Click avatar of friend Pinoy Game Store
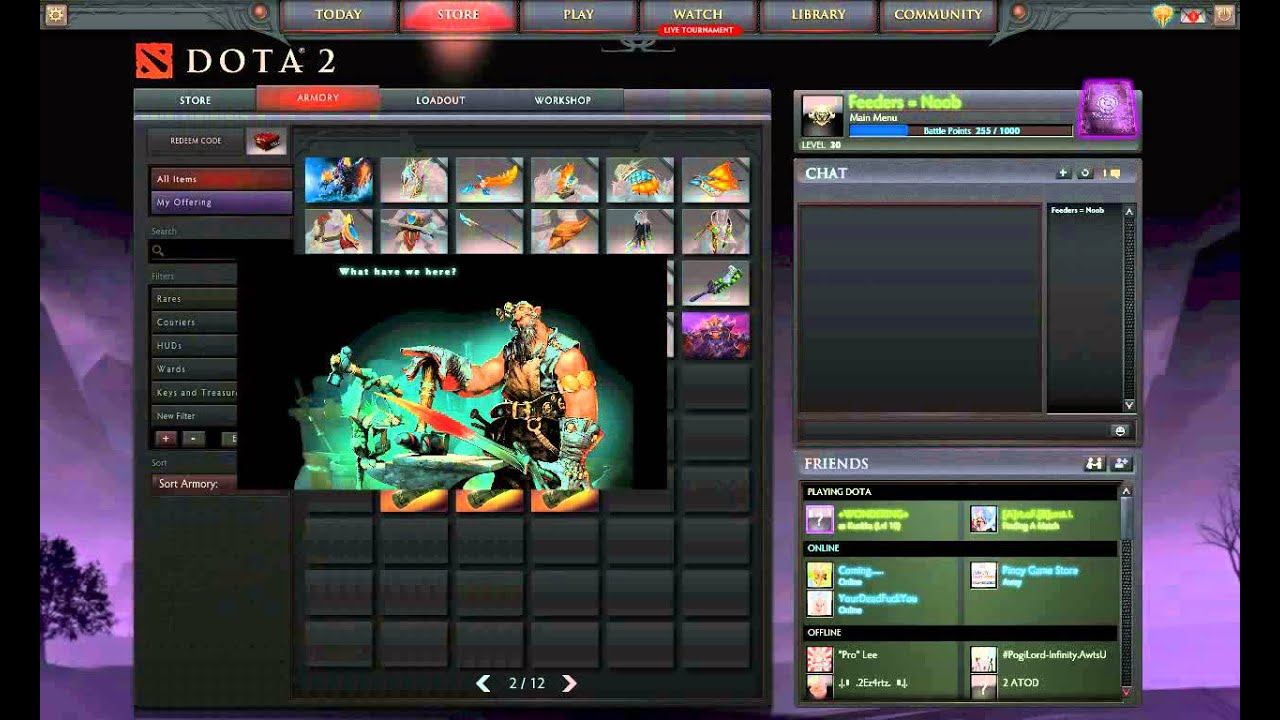The height and width of the screenshot is (720, 1280). click(x=984, y=575)
